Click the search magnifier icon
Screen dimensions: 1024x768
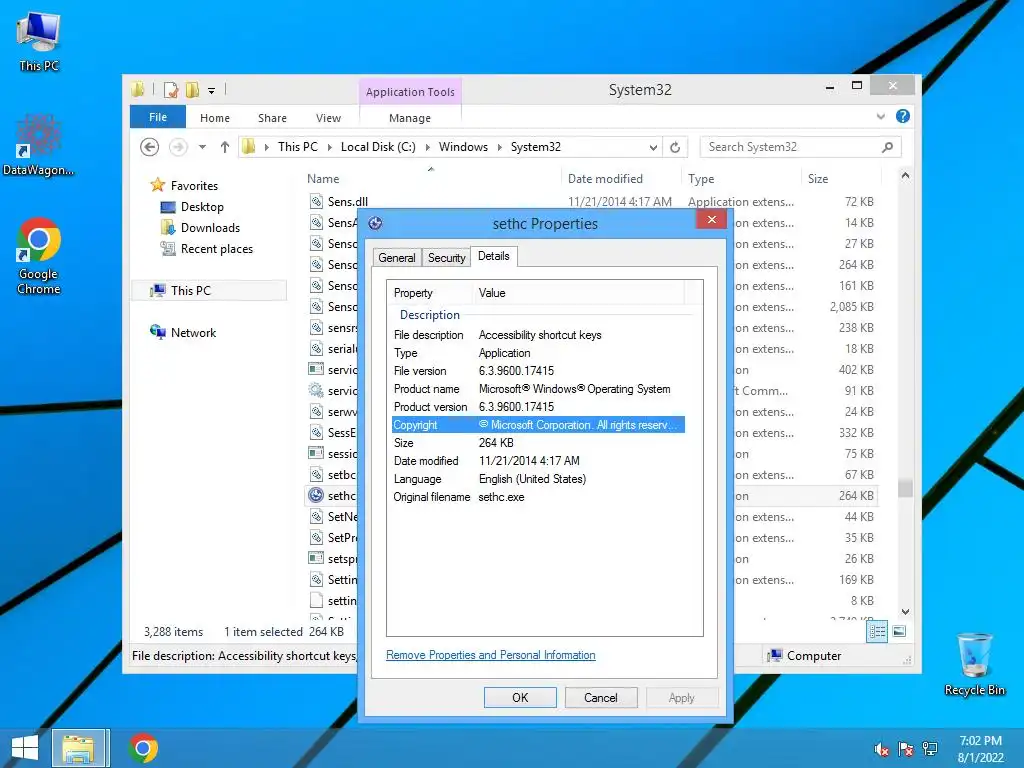(887, 148)
